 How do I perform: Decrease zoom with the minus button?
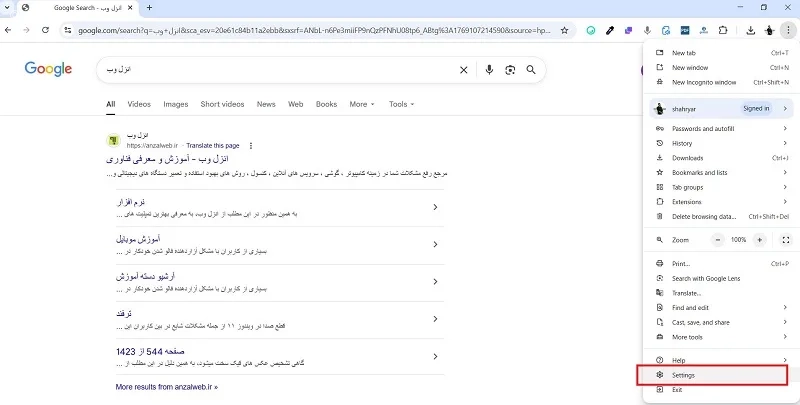(x=718, y=240)
